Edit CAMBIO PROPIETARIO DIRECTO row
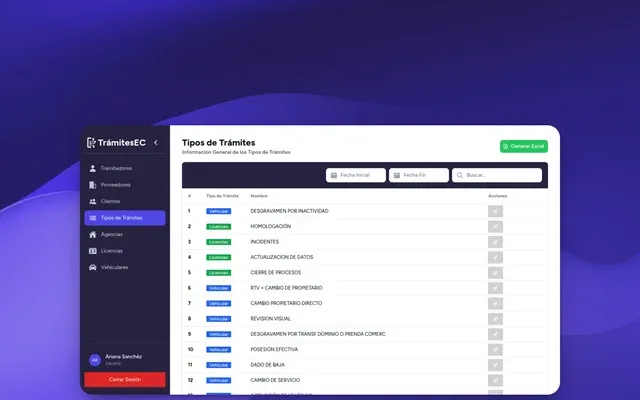This screenshot has width=640, height=400. click(x=495, y=303)
